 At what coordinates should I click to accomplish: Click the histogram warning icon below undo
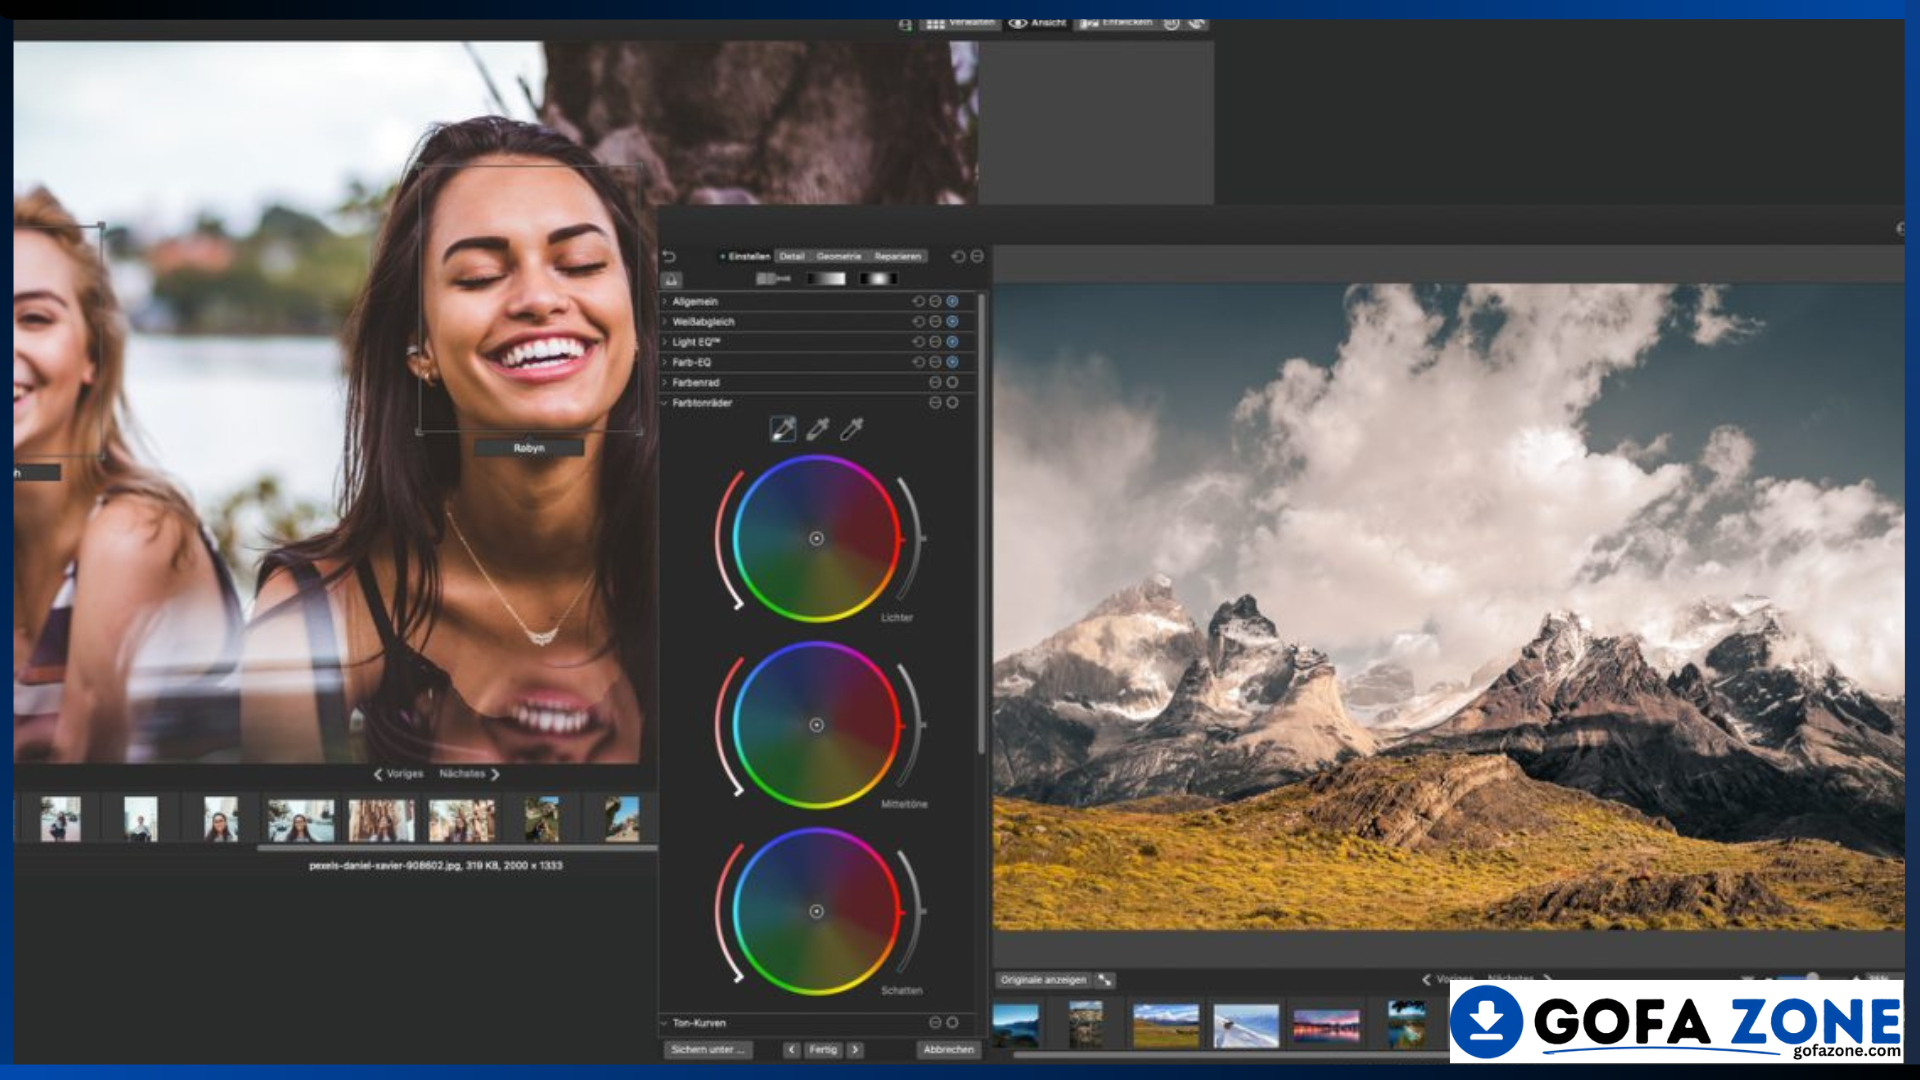click(672, 280)
